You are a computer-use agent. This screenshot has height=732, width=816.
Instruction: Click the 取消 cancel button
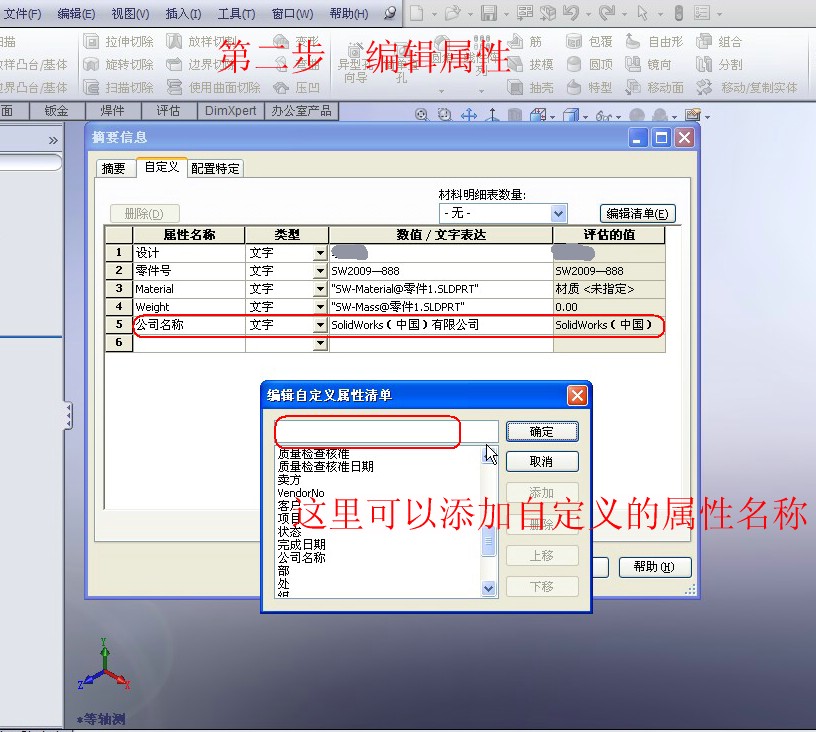coord(542,461)
